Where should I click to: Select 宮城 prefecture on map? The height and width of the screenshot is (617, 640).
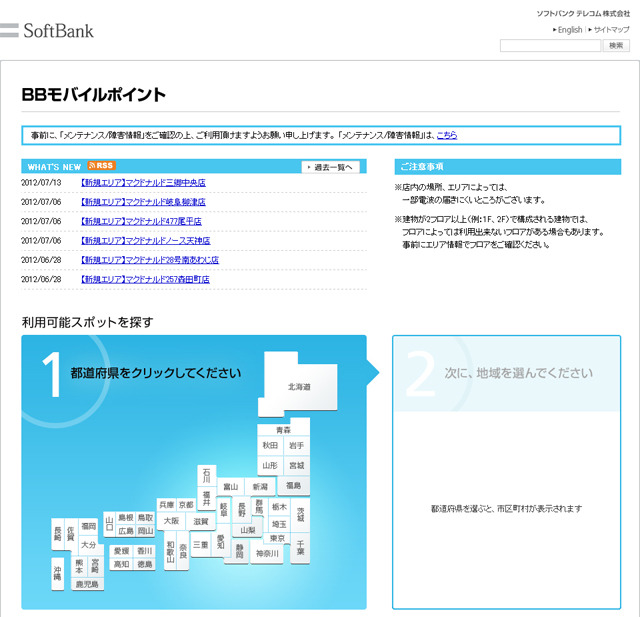point(297,465)
